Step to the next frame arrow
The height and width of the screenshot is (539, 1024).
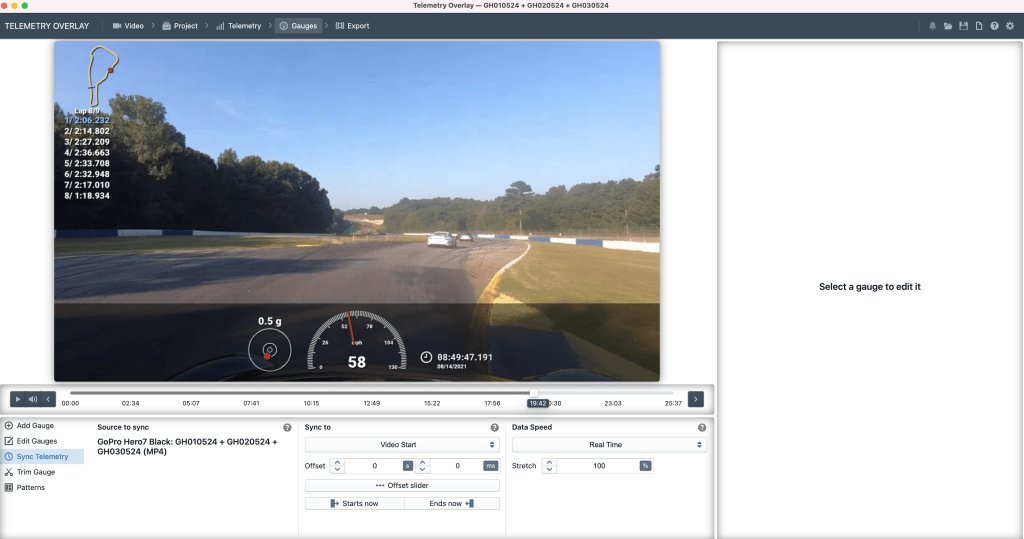tap(695, 399)
